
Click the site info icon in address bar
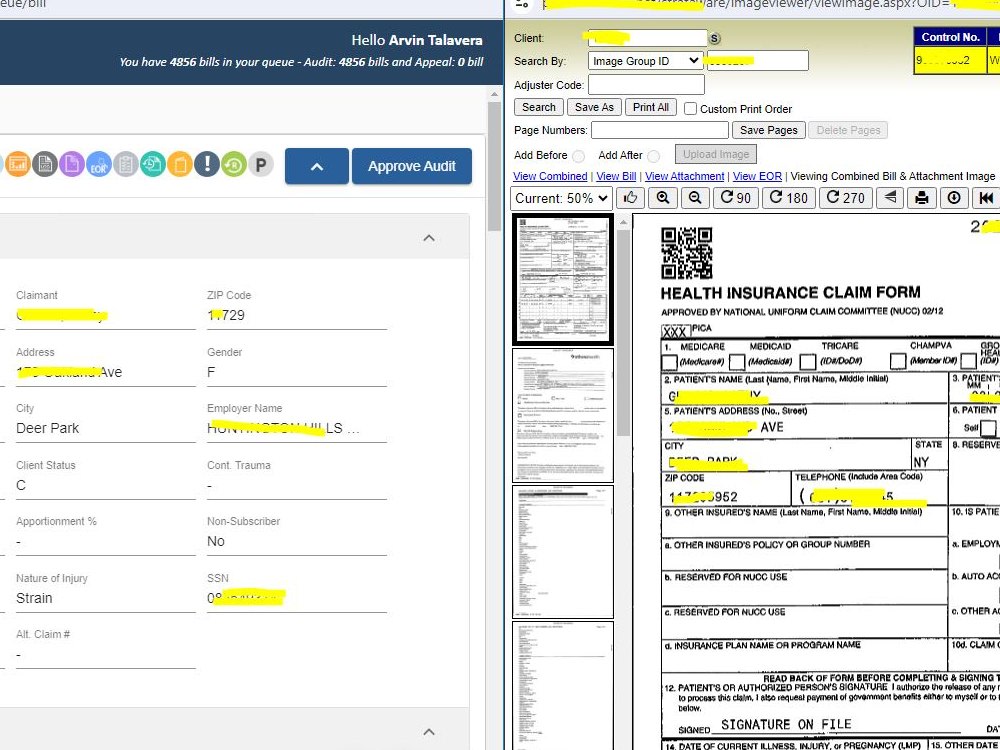click(x=522, y=4)
